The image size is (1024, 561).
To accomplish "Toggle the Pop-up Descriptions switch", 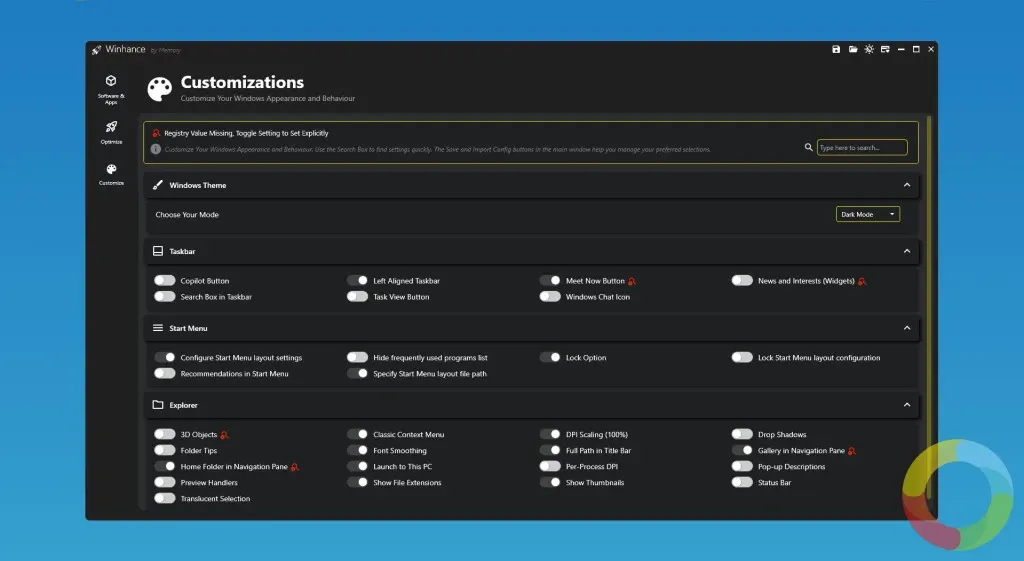I will [742, 466].
